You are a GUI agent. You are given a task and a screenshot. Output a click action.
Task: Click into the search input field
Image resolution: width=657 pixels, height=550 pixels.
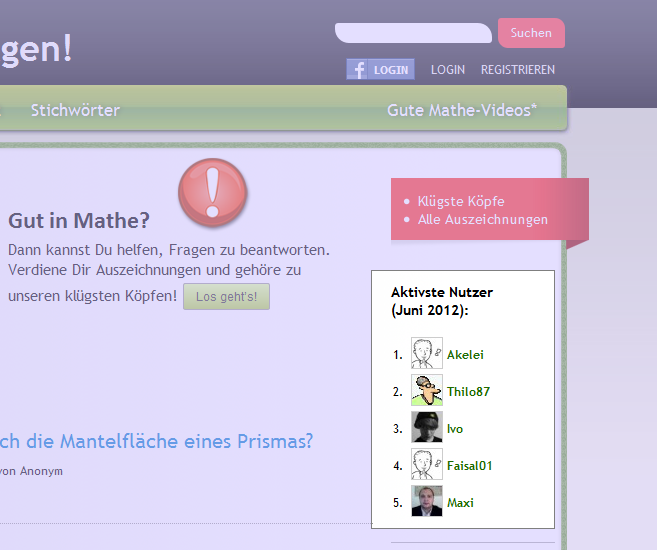pos(413,33)
